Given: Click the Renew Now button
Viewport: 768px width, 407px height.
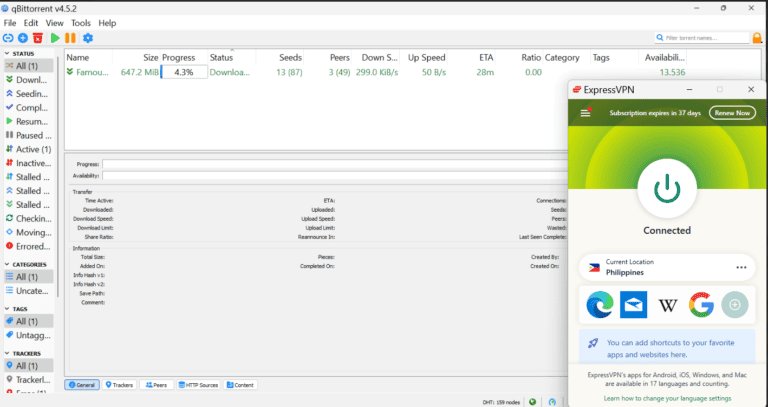Looking at the screenshot, I should [731, 113].
